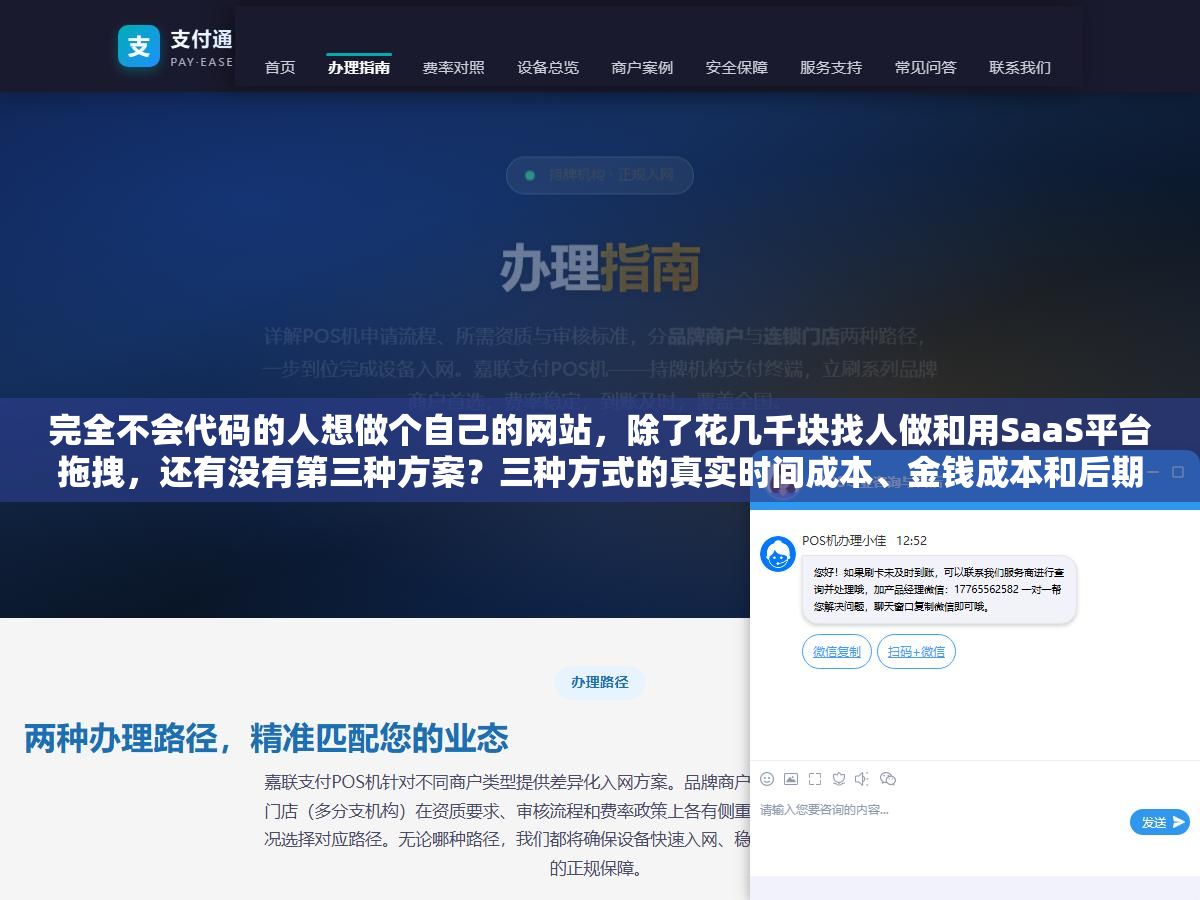The image size is (1200, 900).
Task: Click the 持牌机构·正规入网 badge
Action: click(600, 175)
